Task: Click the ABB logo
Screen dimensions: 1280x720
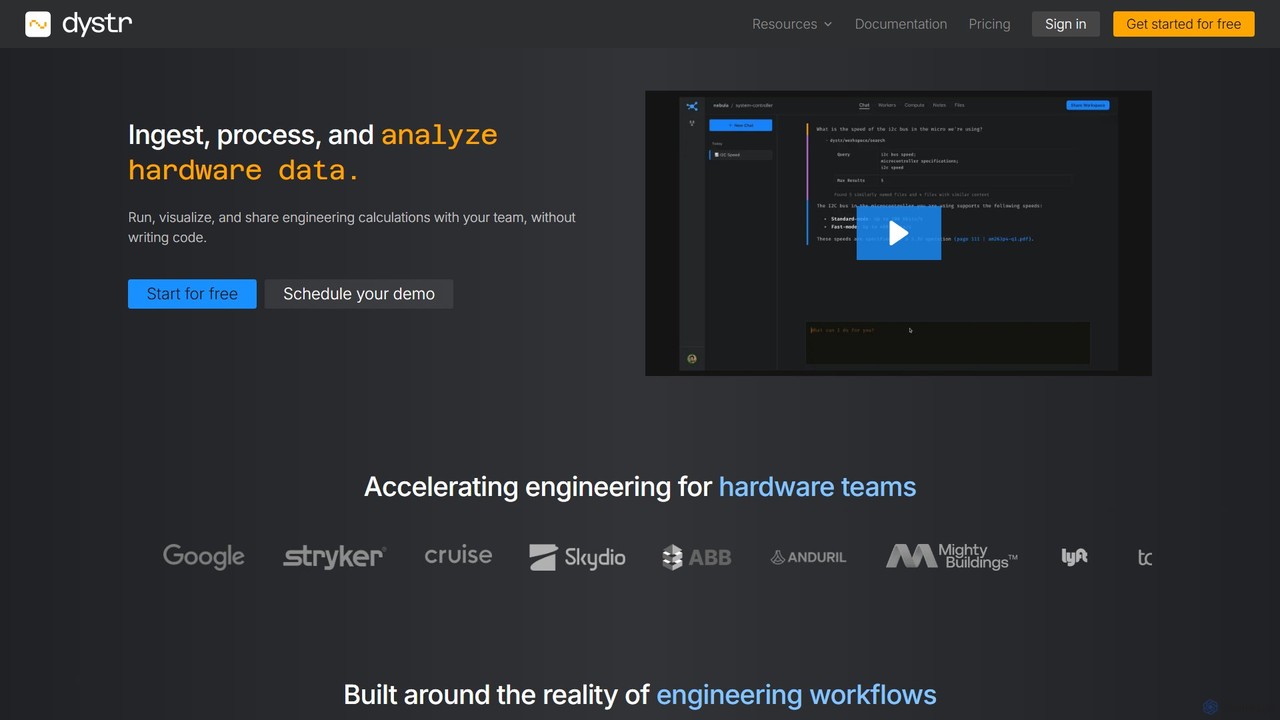Action: click(x=697, y=557)
